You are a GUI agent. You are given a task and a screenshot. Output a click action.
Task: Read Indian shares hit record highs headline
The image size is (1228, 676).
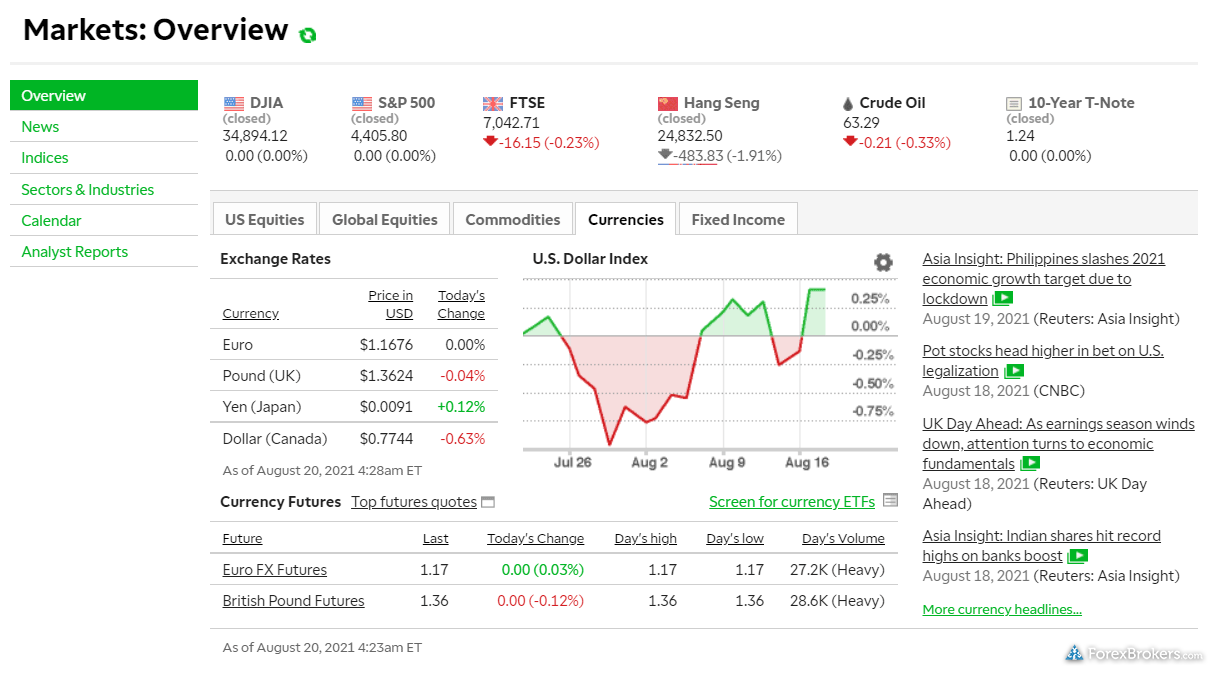1041,545
